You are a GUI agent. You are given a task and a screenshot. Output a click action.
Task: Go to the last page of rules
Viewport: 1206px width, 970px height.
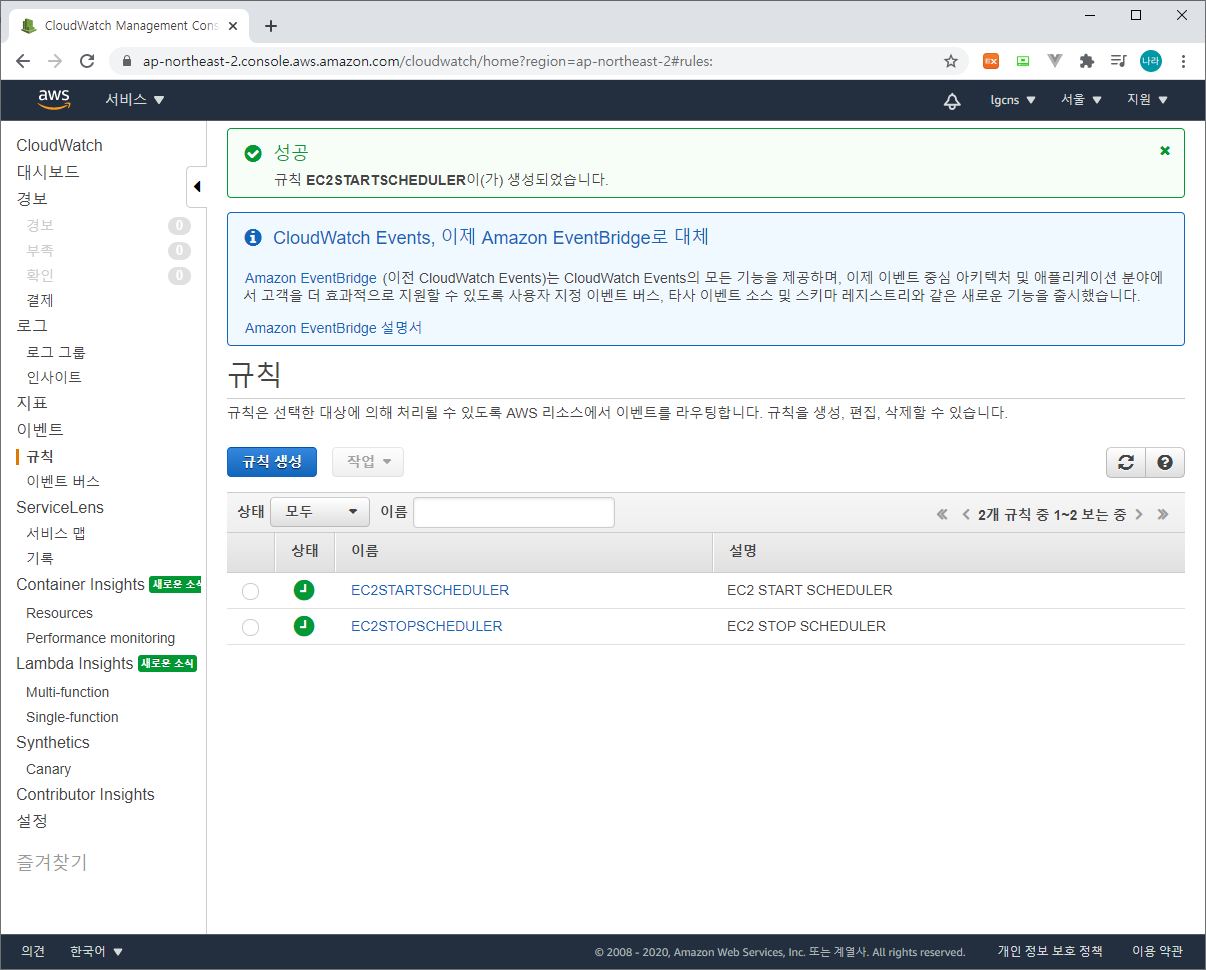coord(1162,514)
